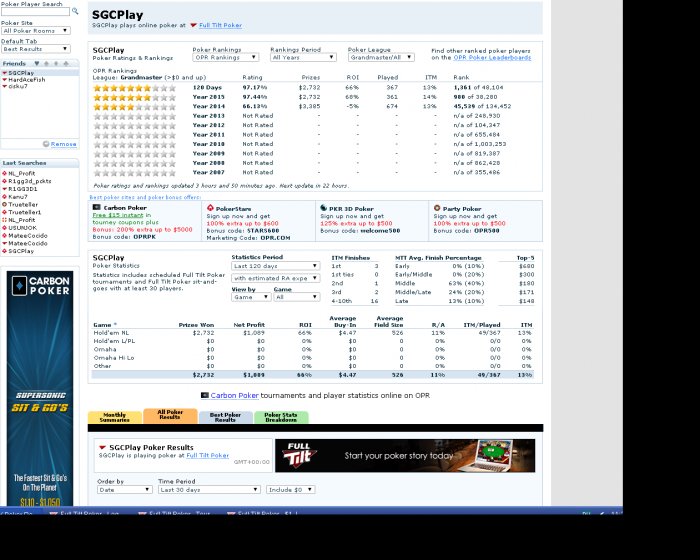700x560 pixels.
Task: Open the Poker League Grandmaster/All dropdown
Action: pyautogui.click(x=381, y=58)
